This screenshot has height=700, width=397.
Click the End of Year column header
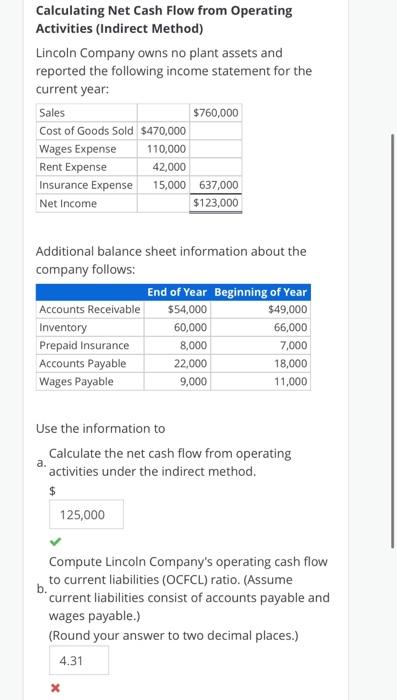pyautogui.click(x=177, y=292)
